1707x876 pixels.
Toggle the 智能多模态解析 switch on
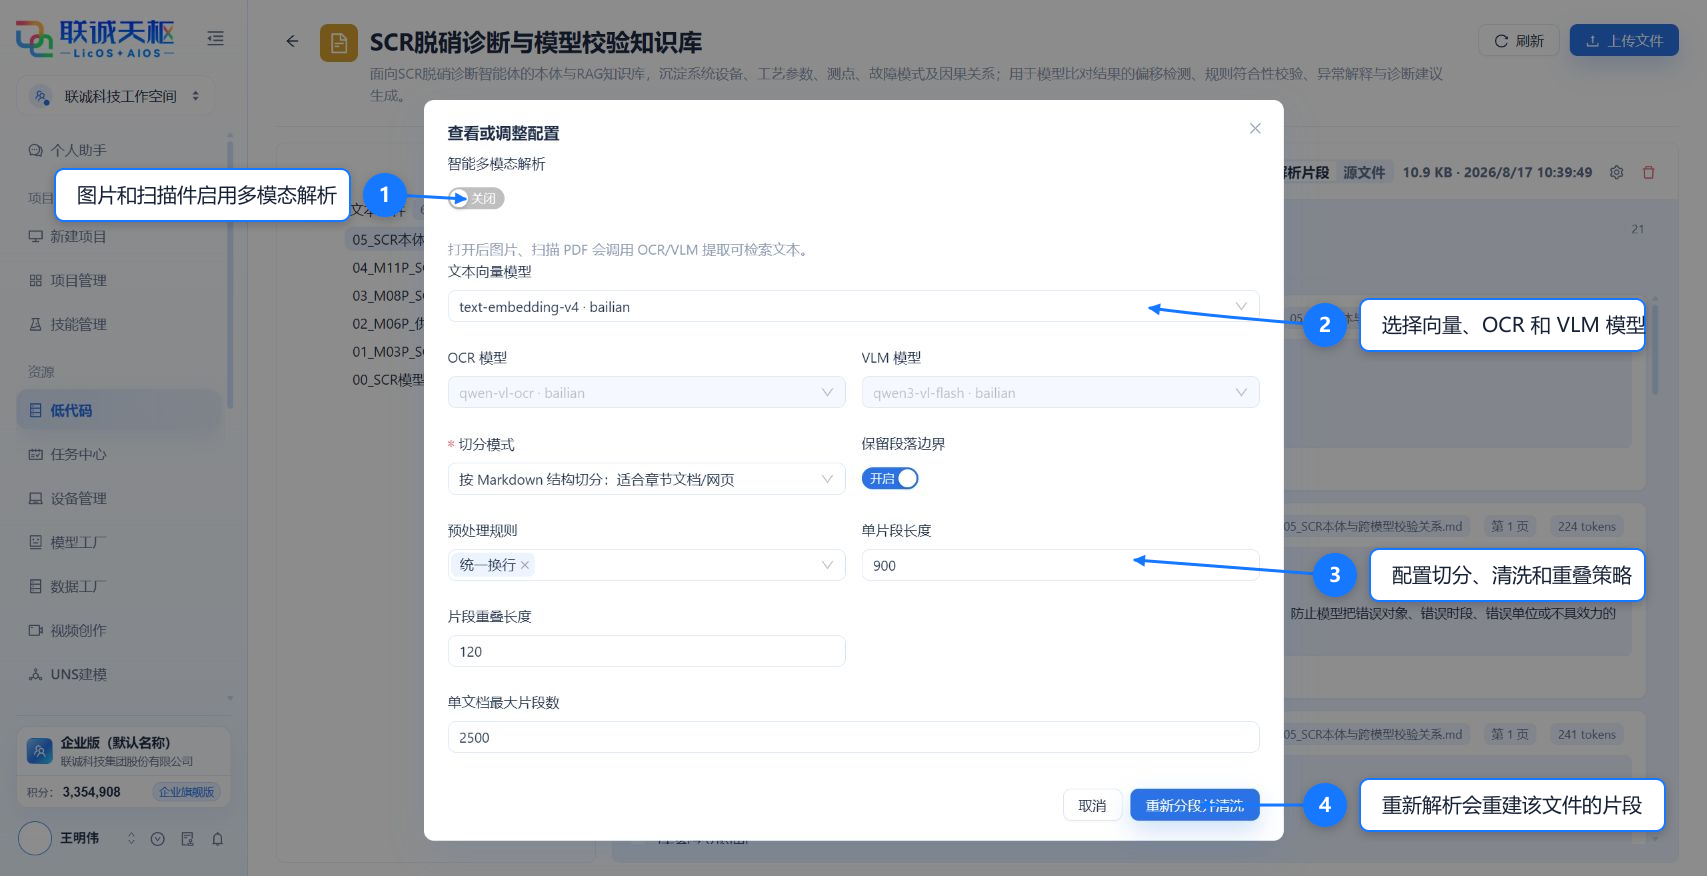point(476,198)
